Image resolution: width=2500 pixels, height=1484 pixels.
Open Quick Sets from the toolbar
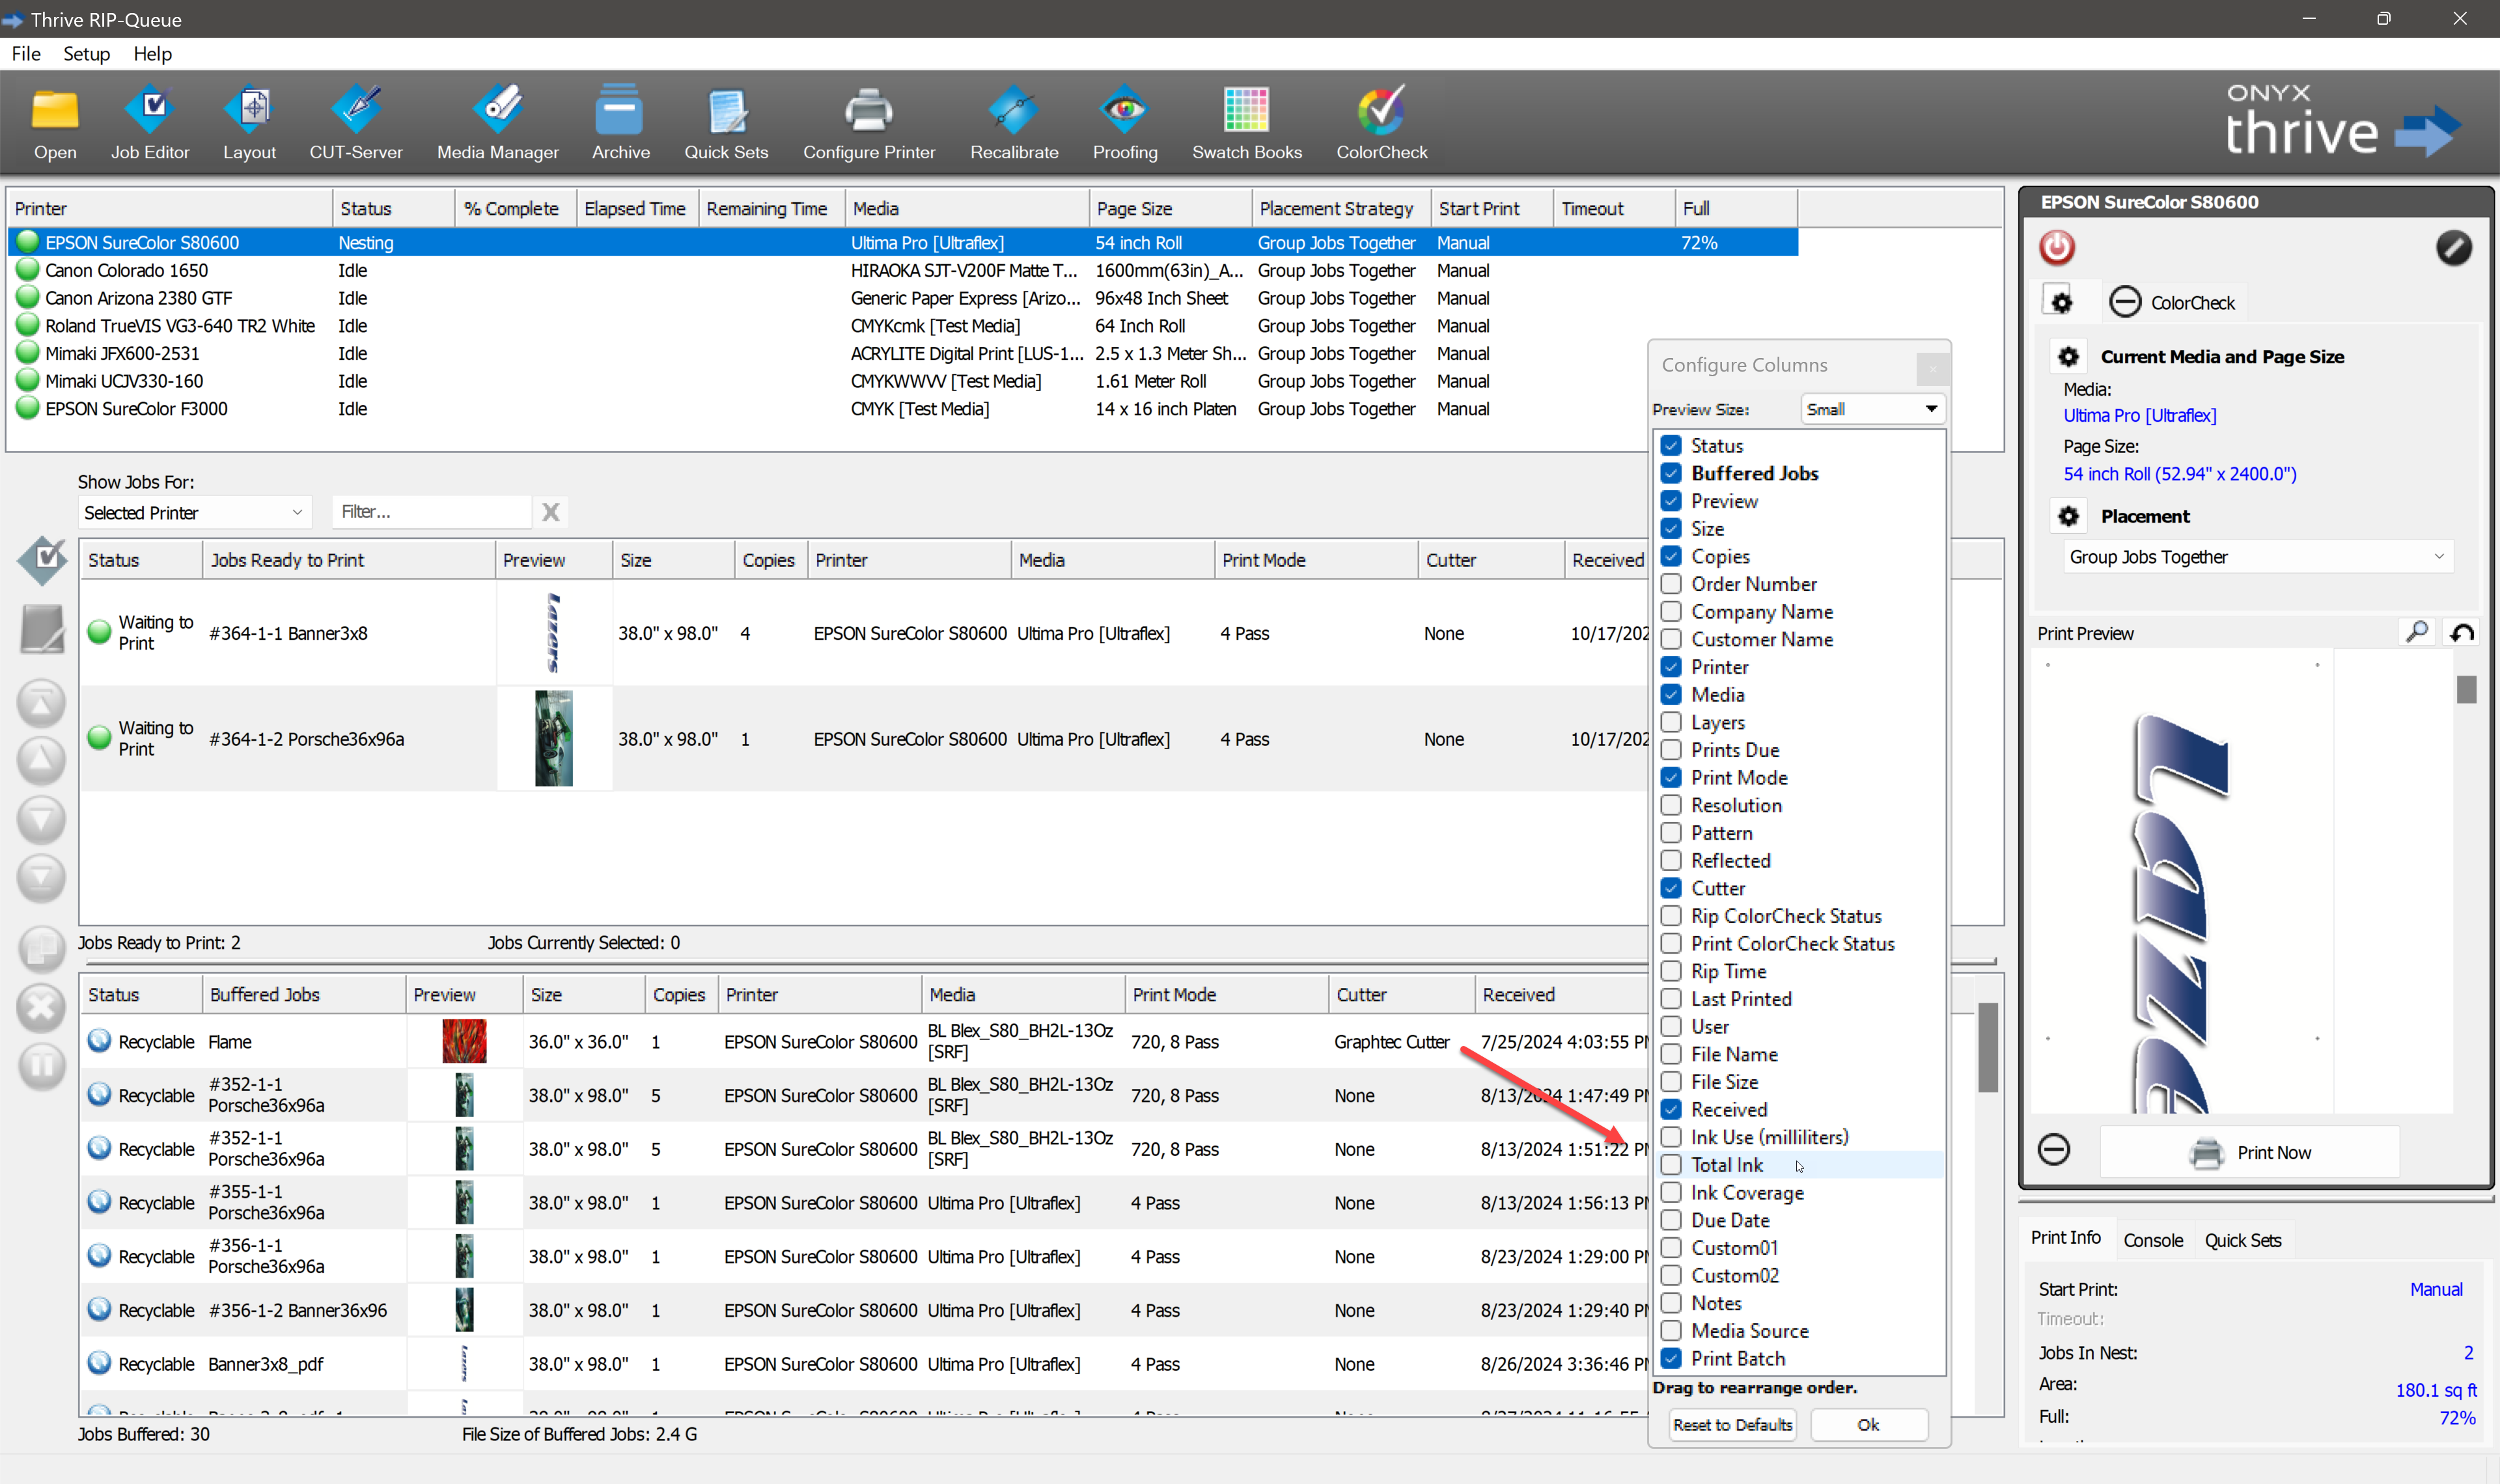726,123
